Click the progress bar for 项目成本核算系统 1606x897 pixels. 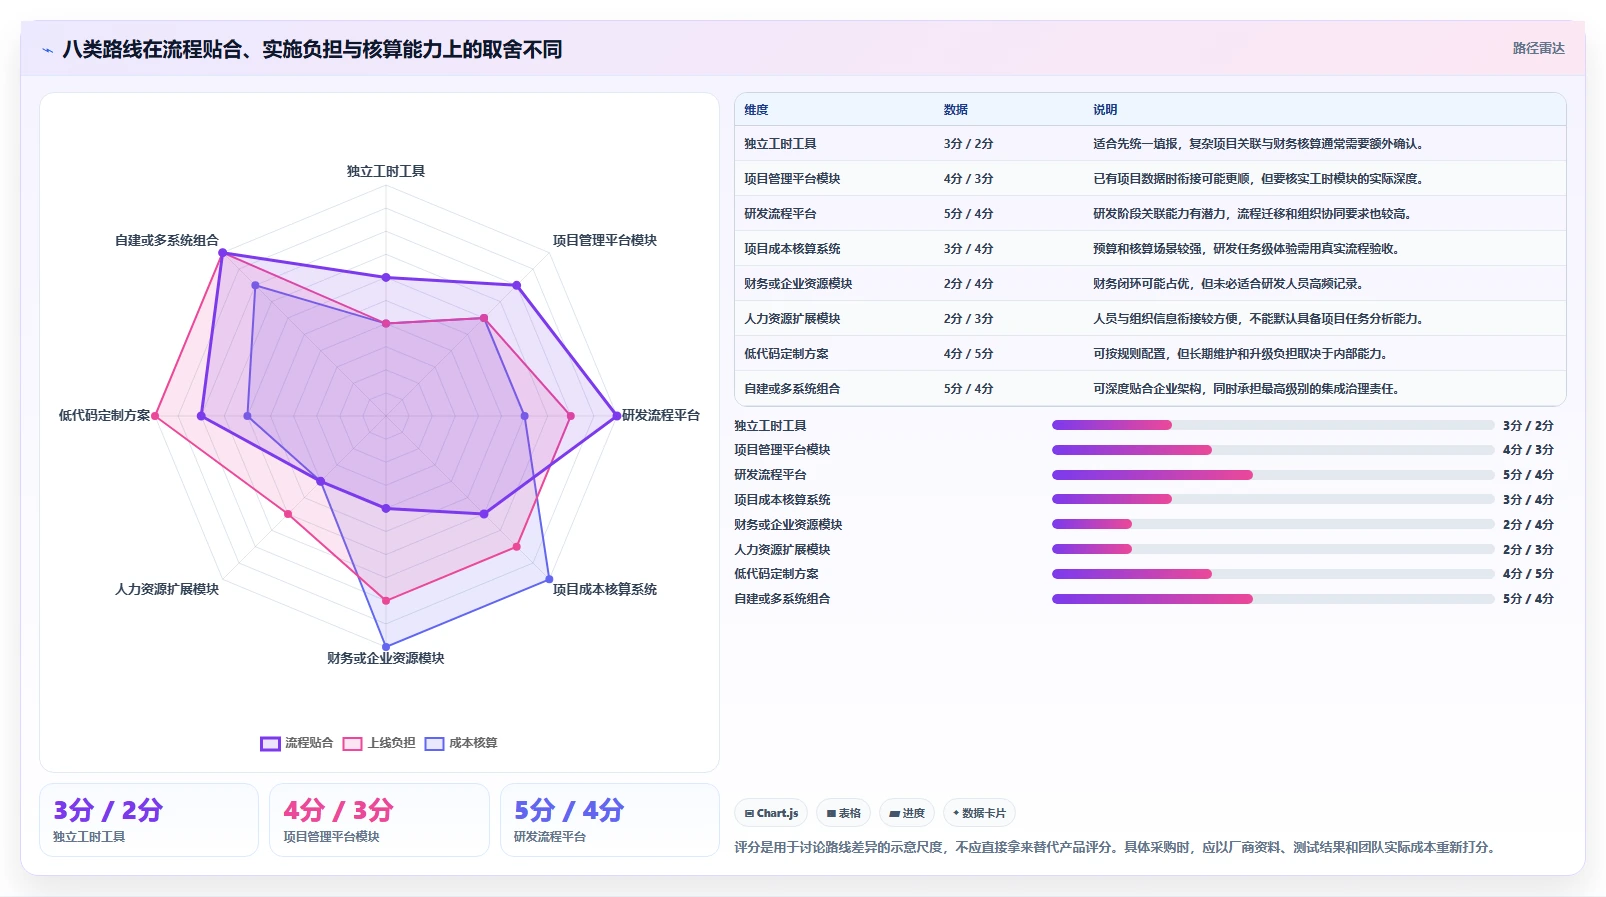(1273, 499)
